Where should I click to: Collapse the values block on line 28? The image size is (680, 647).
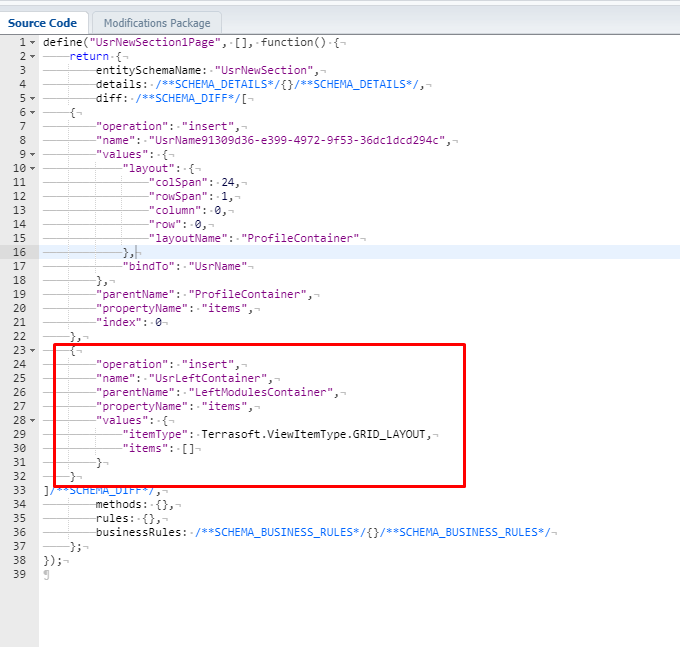click(x=36, y=421)
